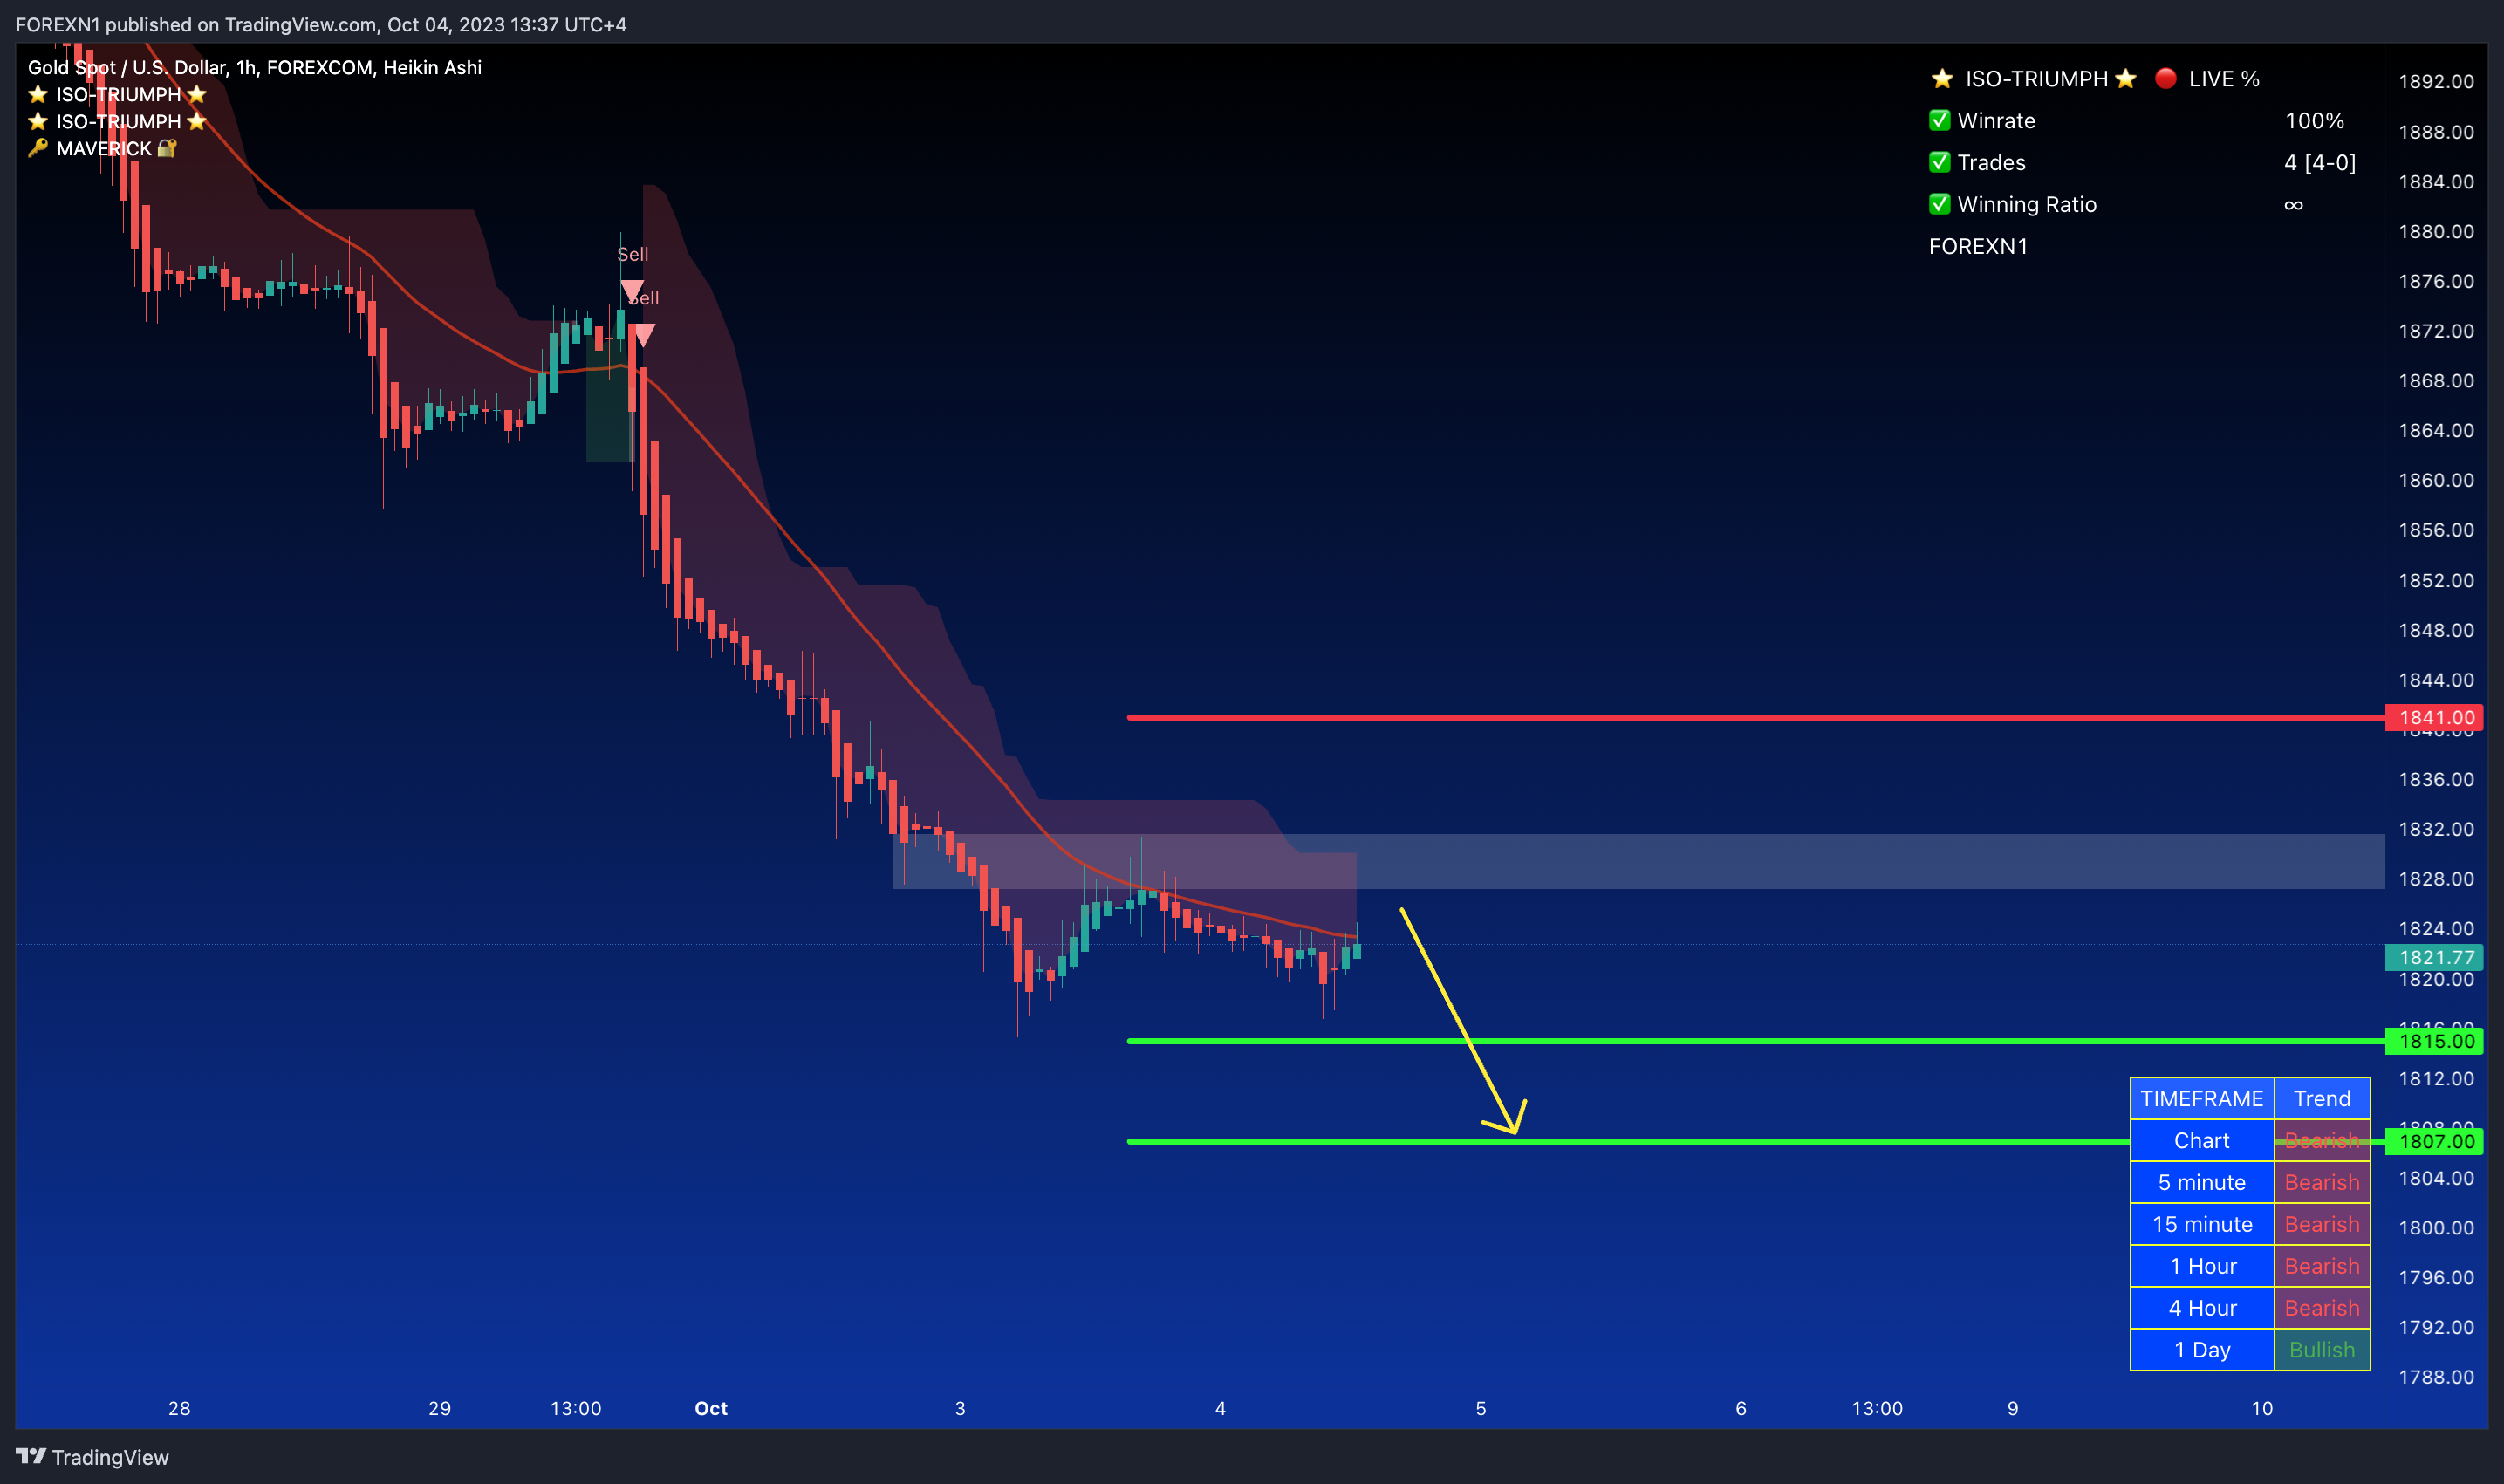The width and height of the screenshot is (2504, 1484).
Task: Select the red horizontal line at 1841
Action: [1755, 717]
